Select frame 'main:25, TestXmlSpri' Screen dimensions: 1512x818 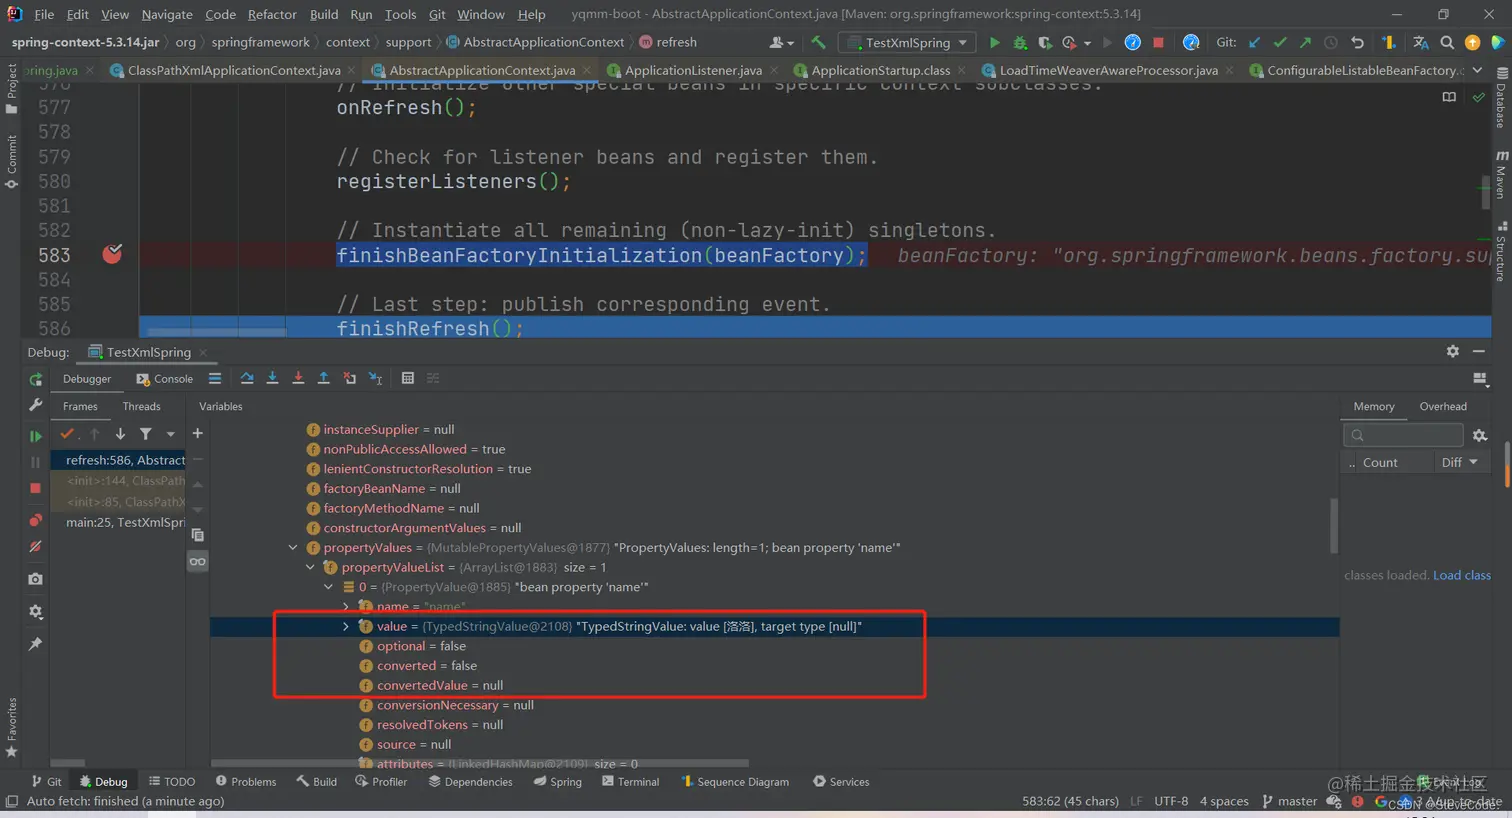click(x=124, y=522)
